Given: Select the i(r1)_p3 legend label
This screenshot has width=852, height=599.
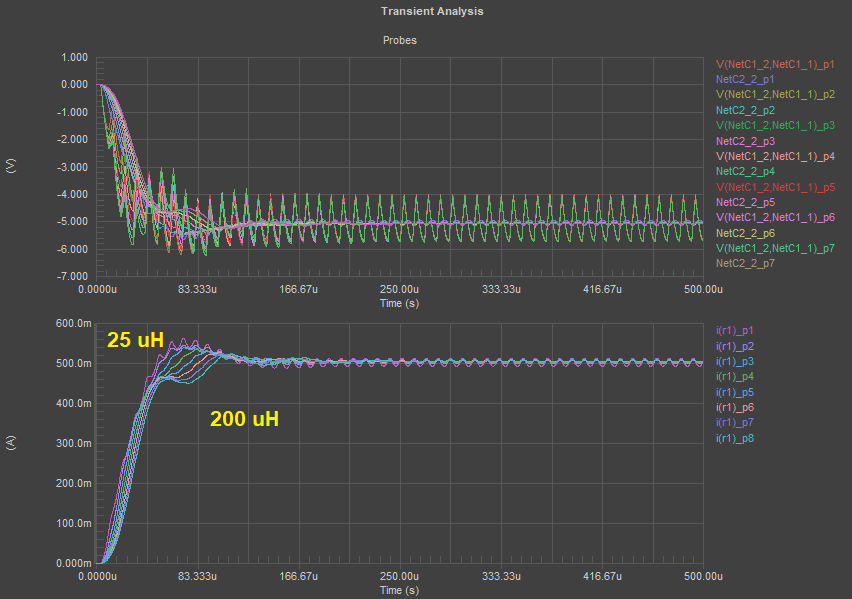Looking at the screenshot, I should click(734, 361).
